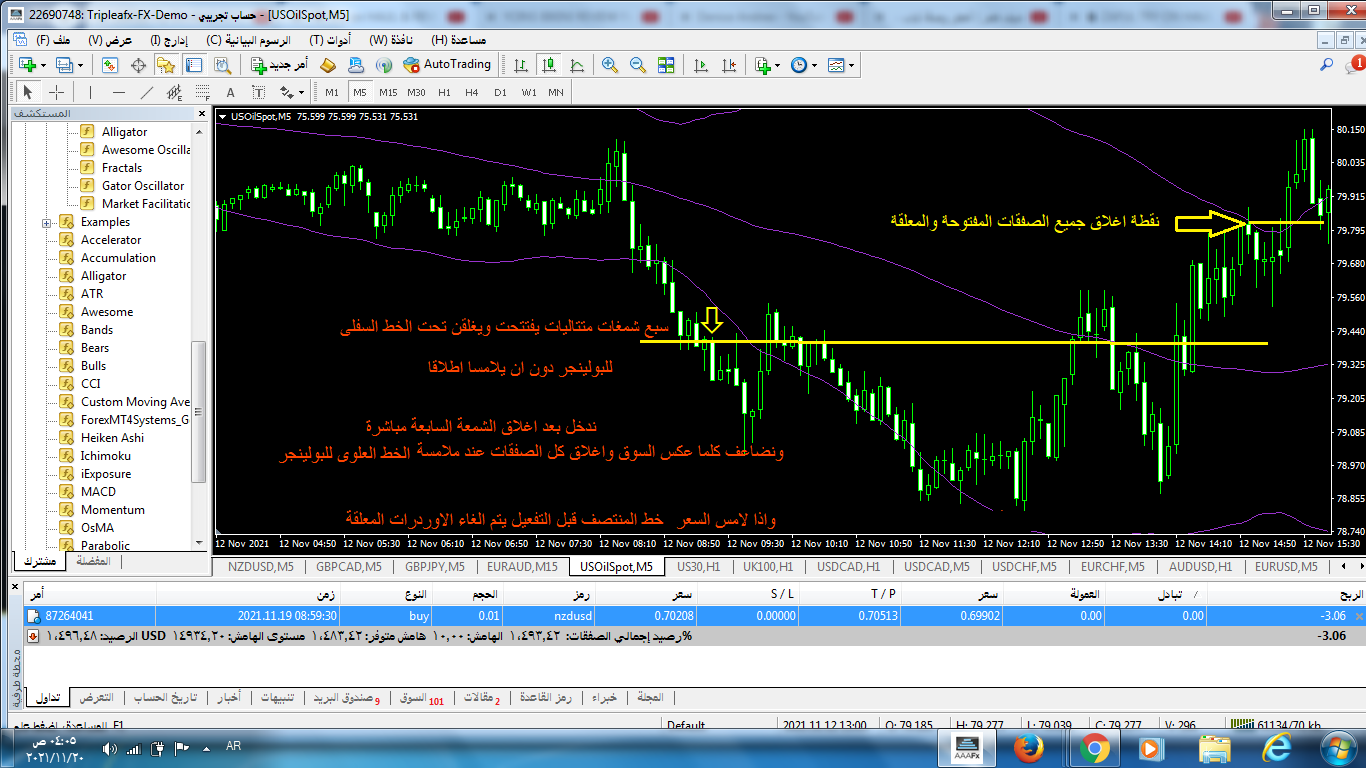
Task: Open the periodicity clock dropdown
Action: pyautogui.click(x=815, y=65)
